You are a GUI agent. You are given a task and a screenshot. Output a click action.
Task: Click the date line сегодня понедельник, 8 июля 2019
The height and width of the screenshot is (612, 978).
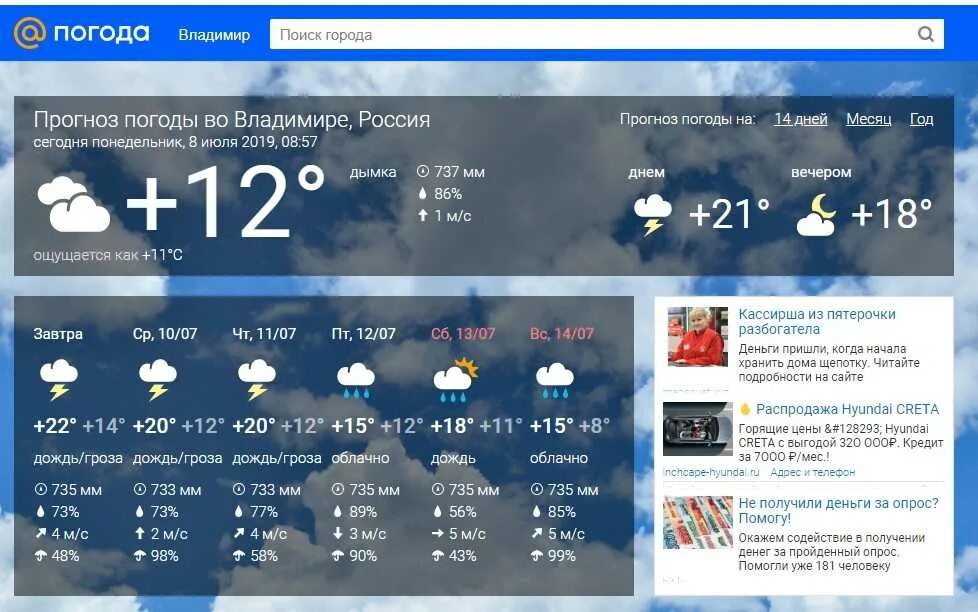pyautogui.click(x=175, y=142)
